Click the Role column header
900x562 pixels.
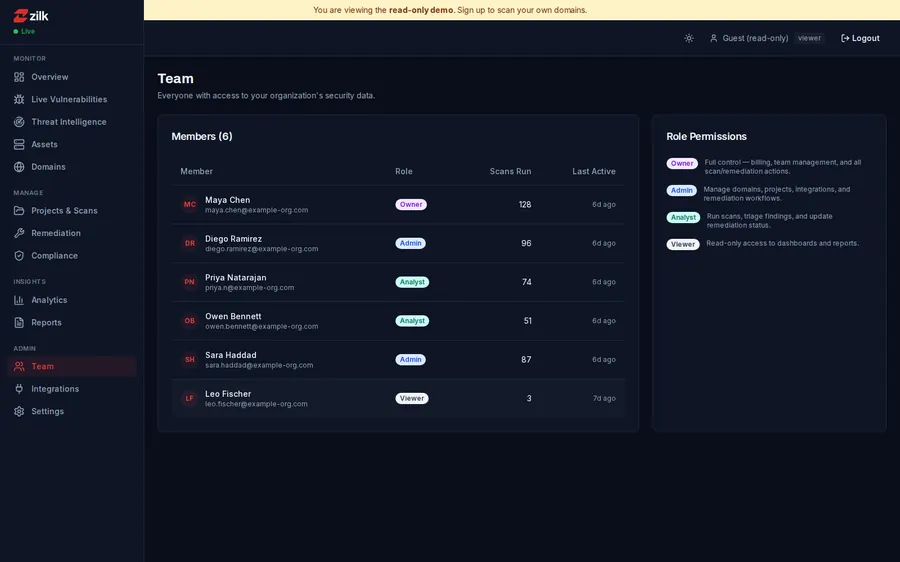point(404,171)
